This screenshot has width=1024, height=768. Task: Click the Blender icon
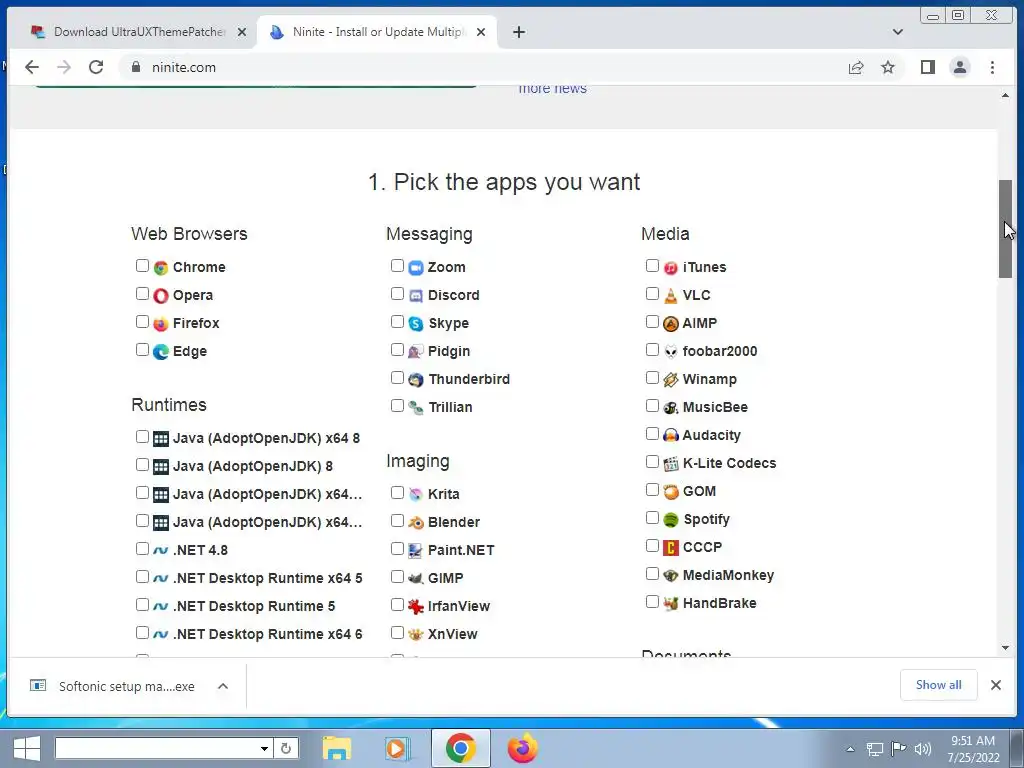coord(416,522)
